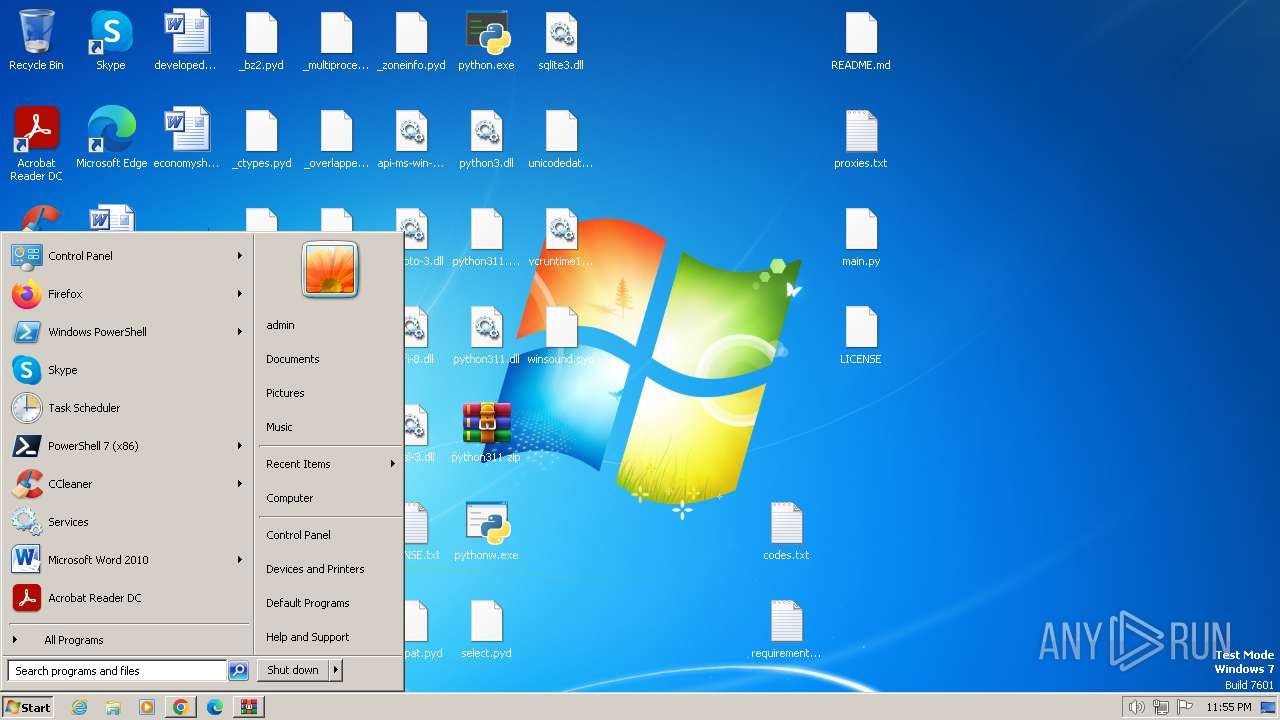Select the LICENSE file on desktop
1280x720 pixels.
(x=861, y=335)
